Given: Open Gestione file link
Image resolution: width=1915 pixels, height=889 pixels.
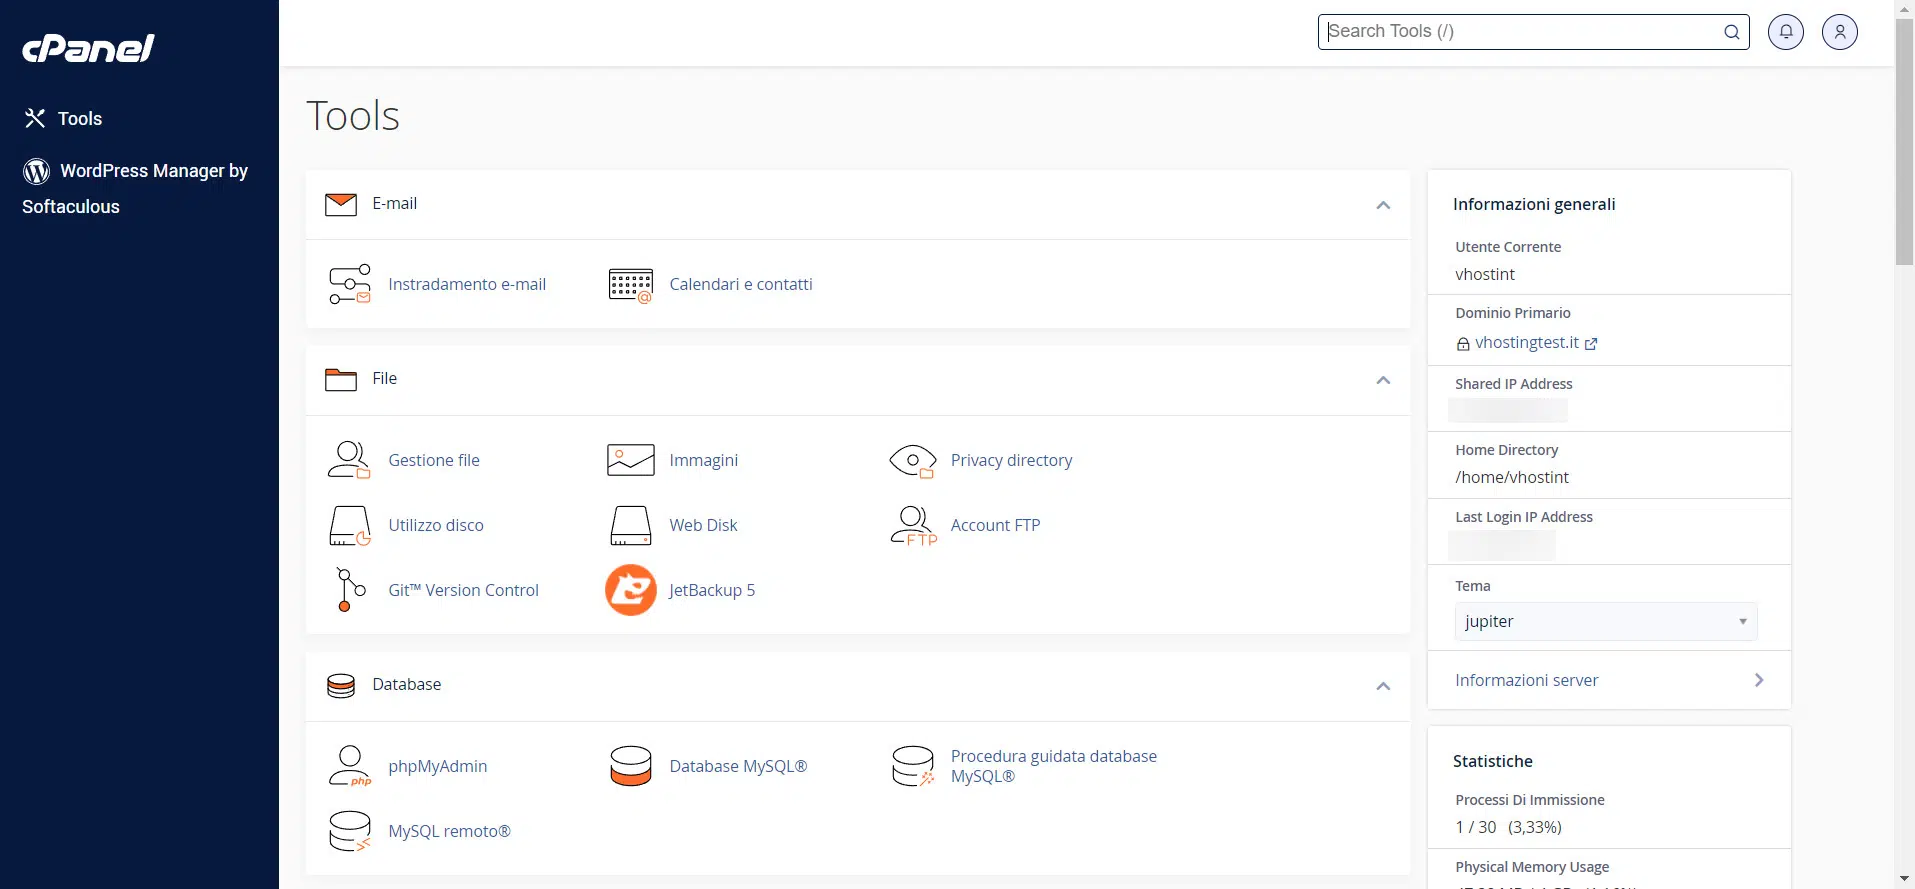Looking at the screenshot, I should pos(434,460).
